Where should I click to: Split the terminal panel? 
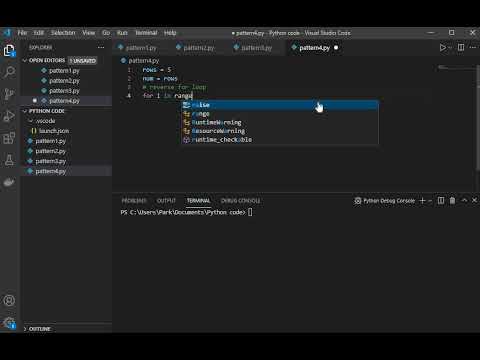point(441,200)
